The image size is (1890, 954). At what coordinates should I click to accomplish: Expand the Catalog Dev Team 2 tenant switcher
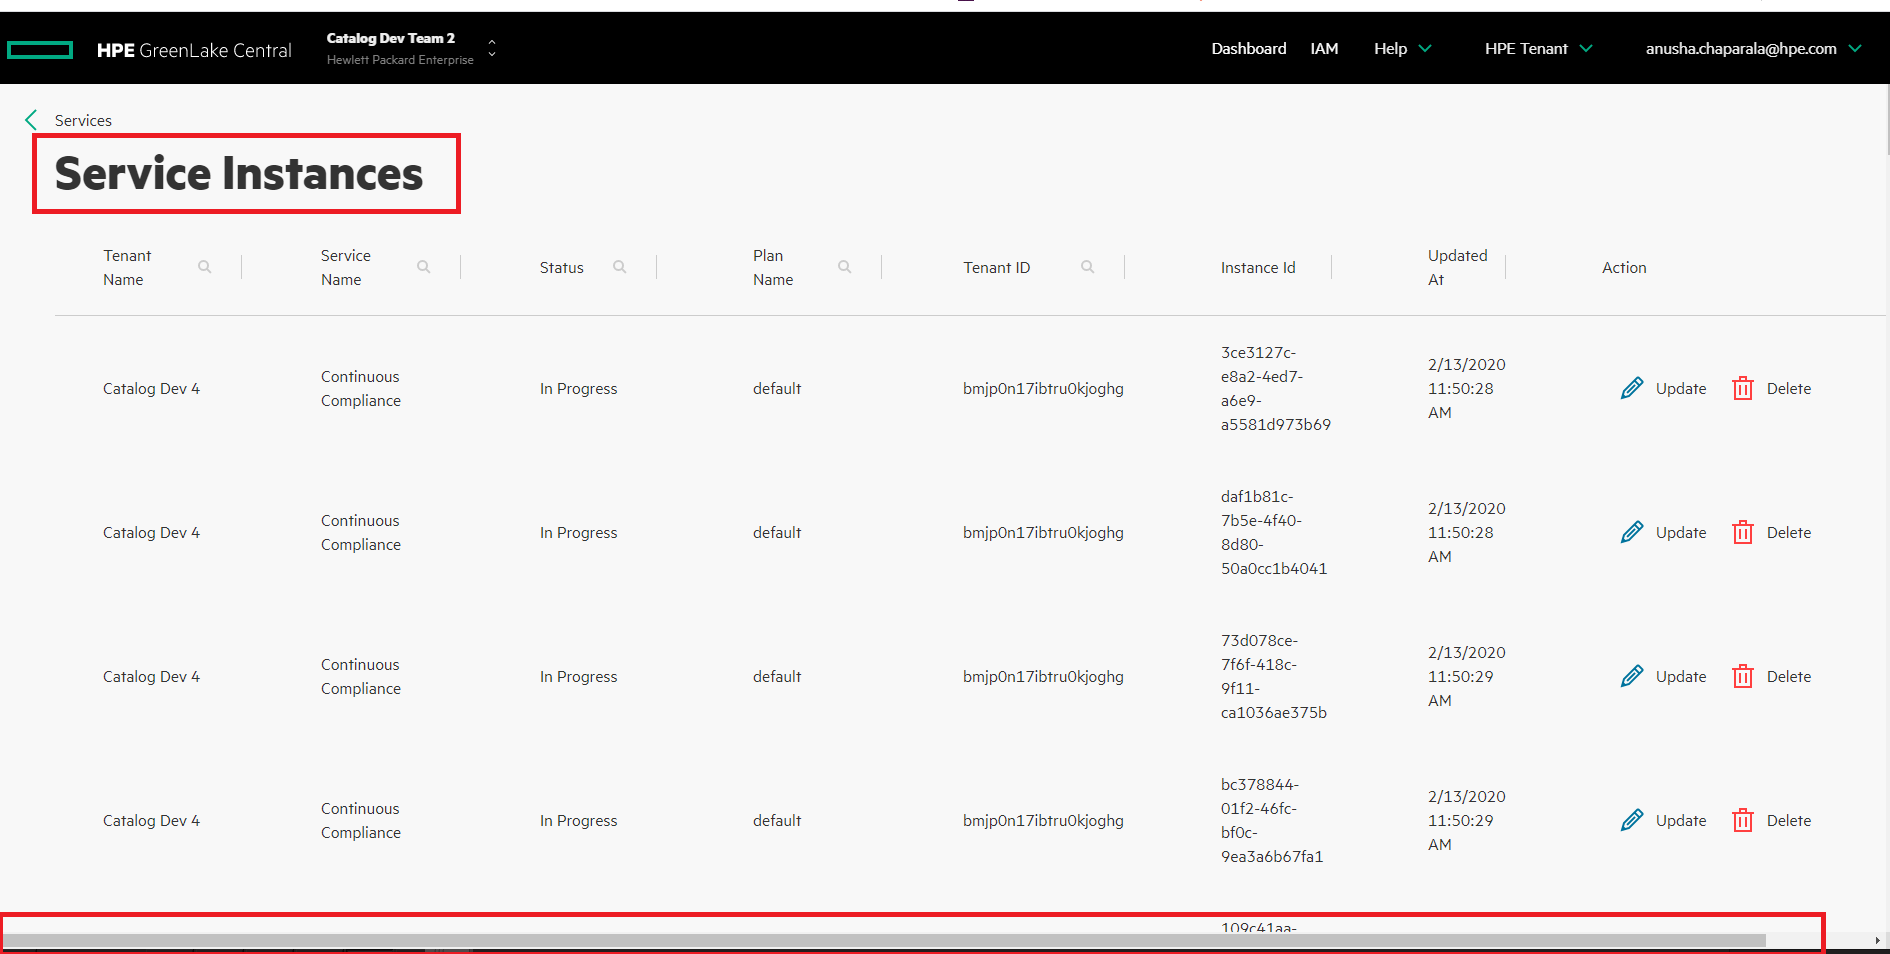(x=491, y=48)
